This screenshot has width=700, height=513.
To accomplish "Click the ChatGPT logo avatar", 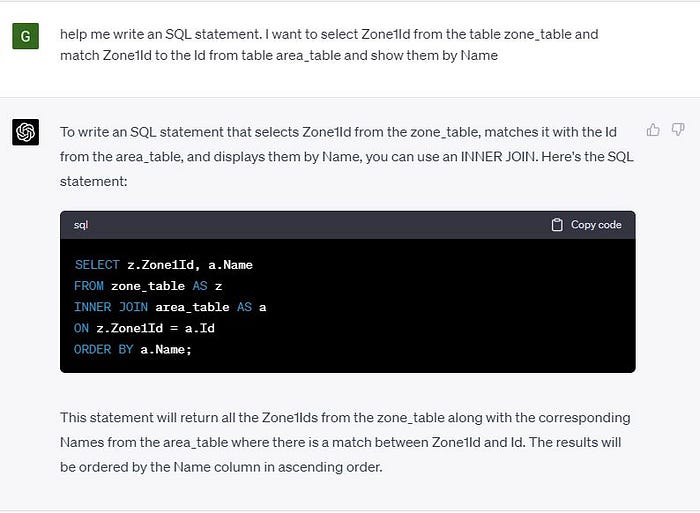I will 25,132.
